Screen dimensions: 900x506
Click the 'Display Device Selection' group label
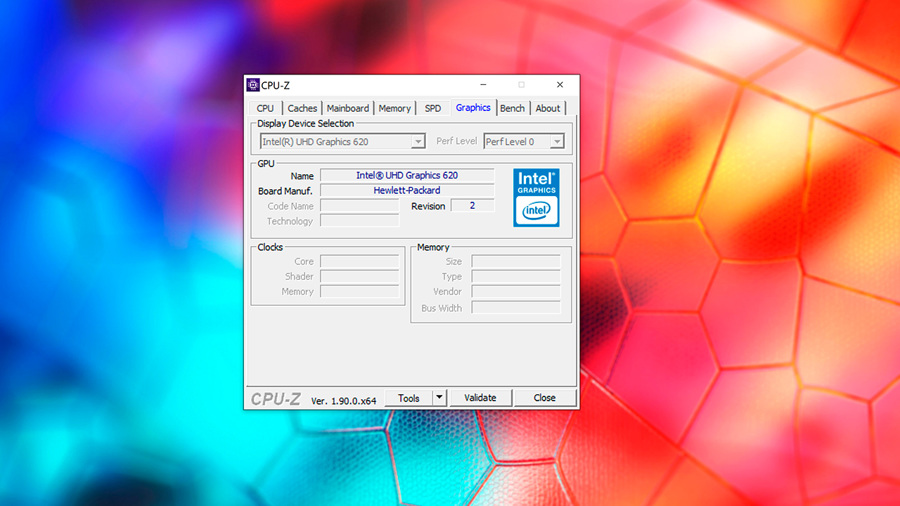pos(305,123)
